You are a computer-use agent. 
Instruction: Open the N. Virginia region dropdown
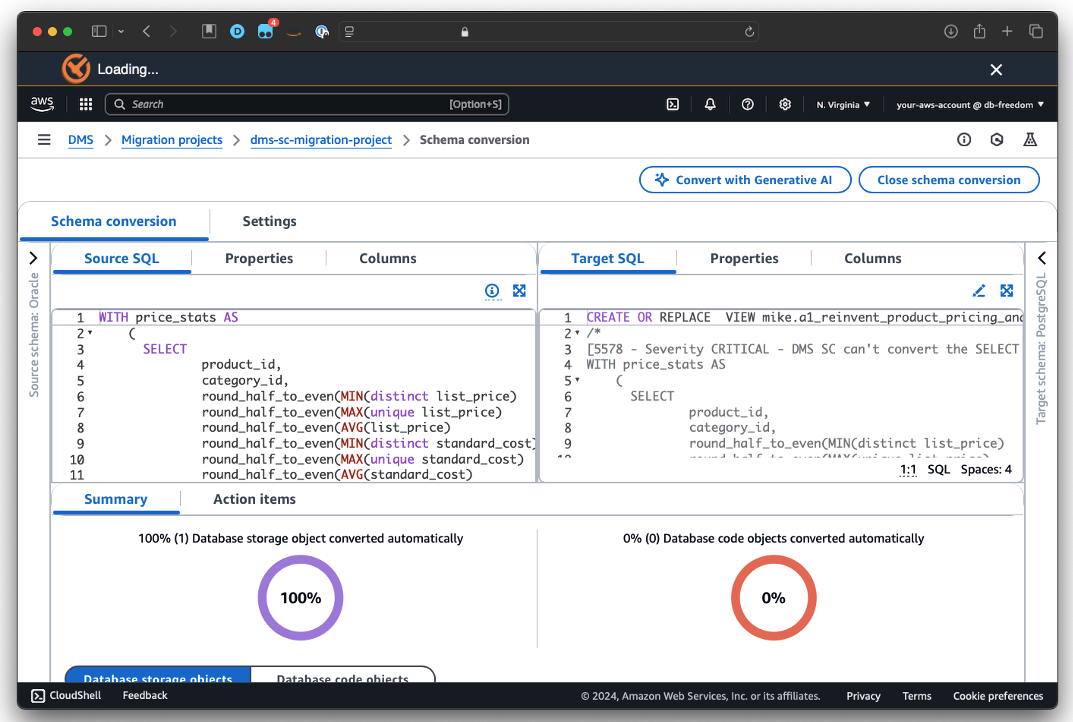click(x=843, y=104)
